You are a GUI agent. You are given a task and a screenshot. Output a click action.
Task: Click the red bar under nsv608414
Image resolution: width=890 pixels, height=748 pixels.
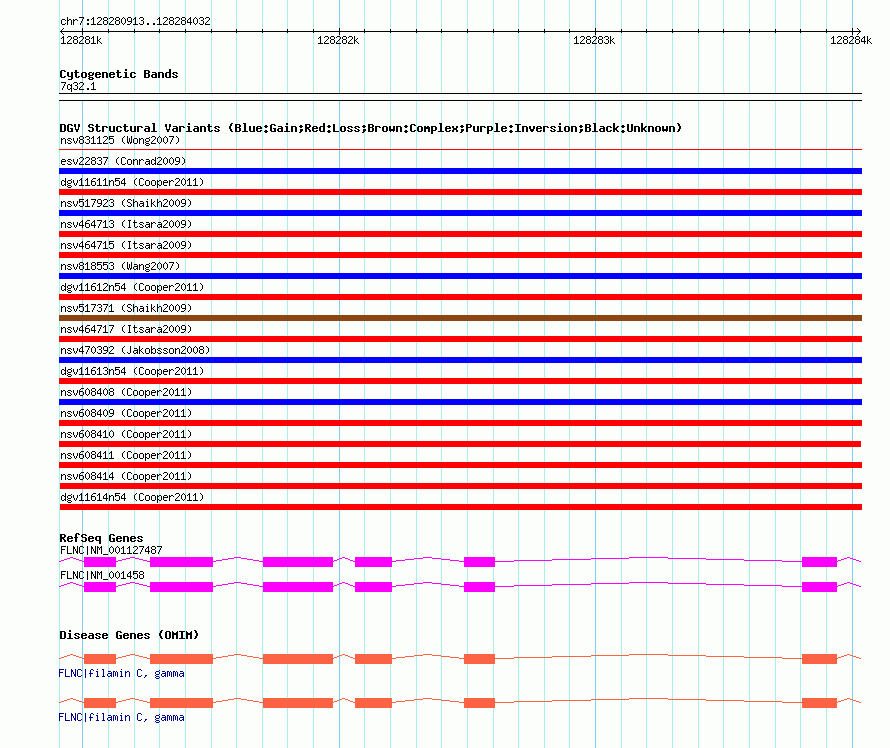point(460,486)
